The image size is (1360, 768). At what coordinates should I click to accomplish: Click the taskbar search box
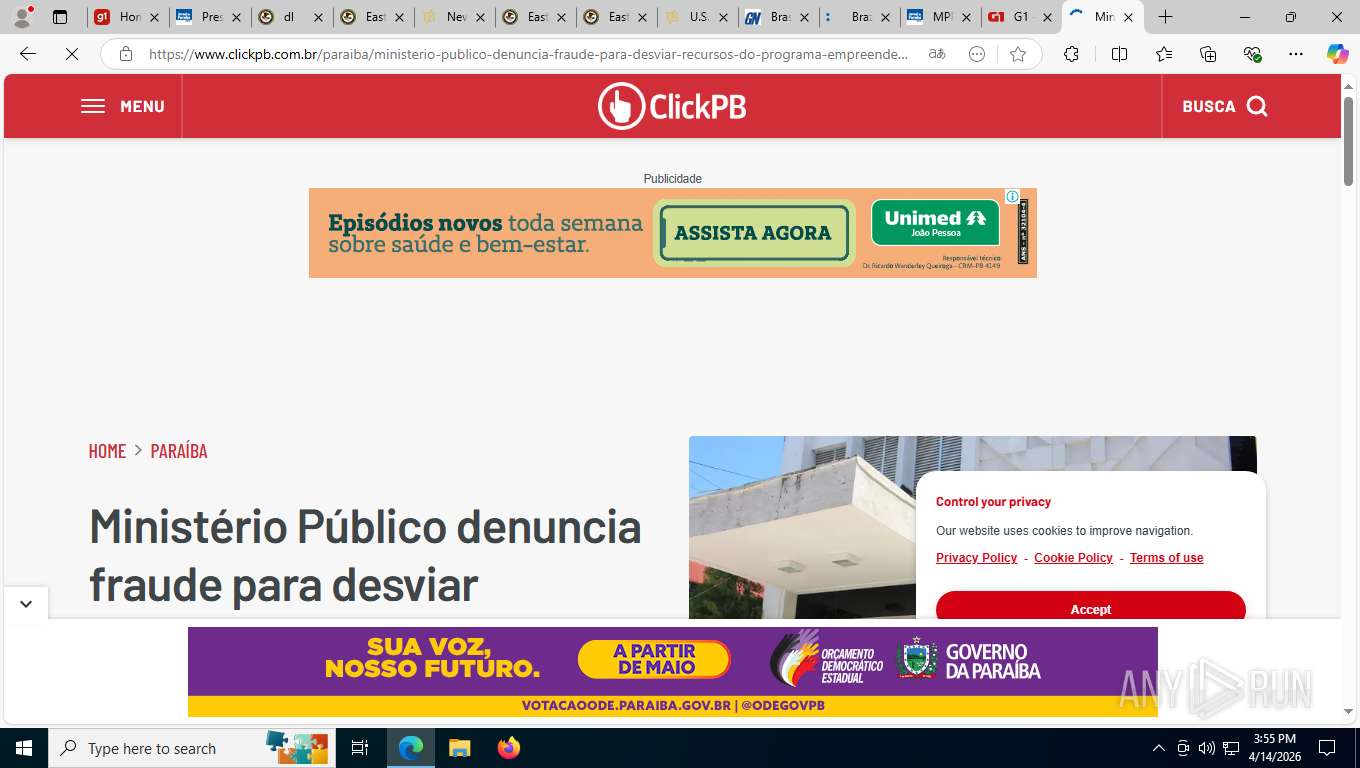click(190, 748)
